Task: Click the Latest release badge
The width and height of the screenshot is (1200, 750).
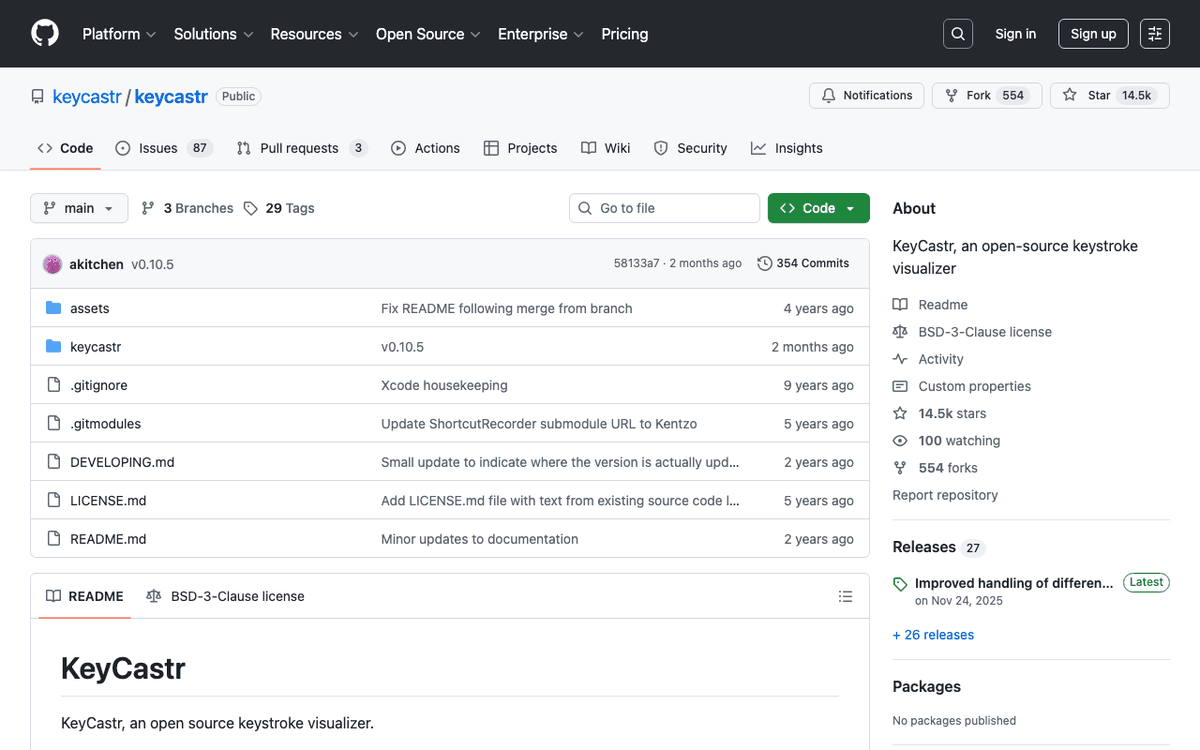Action: coord(1145,582)
